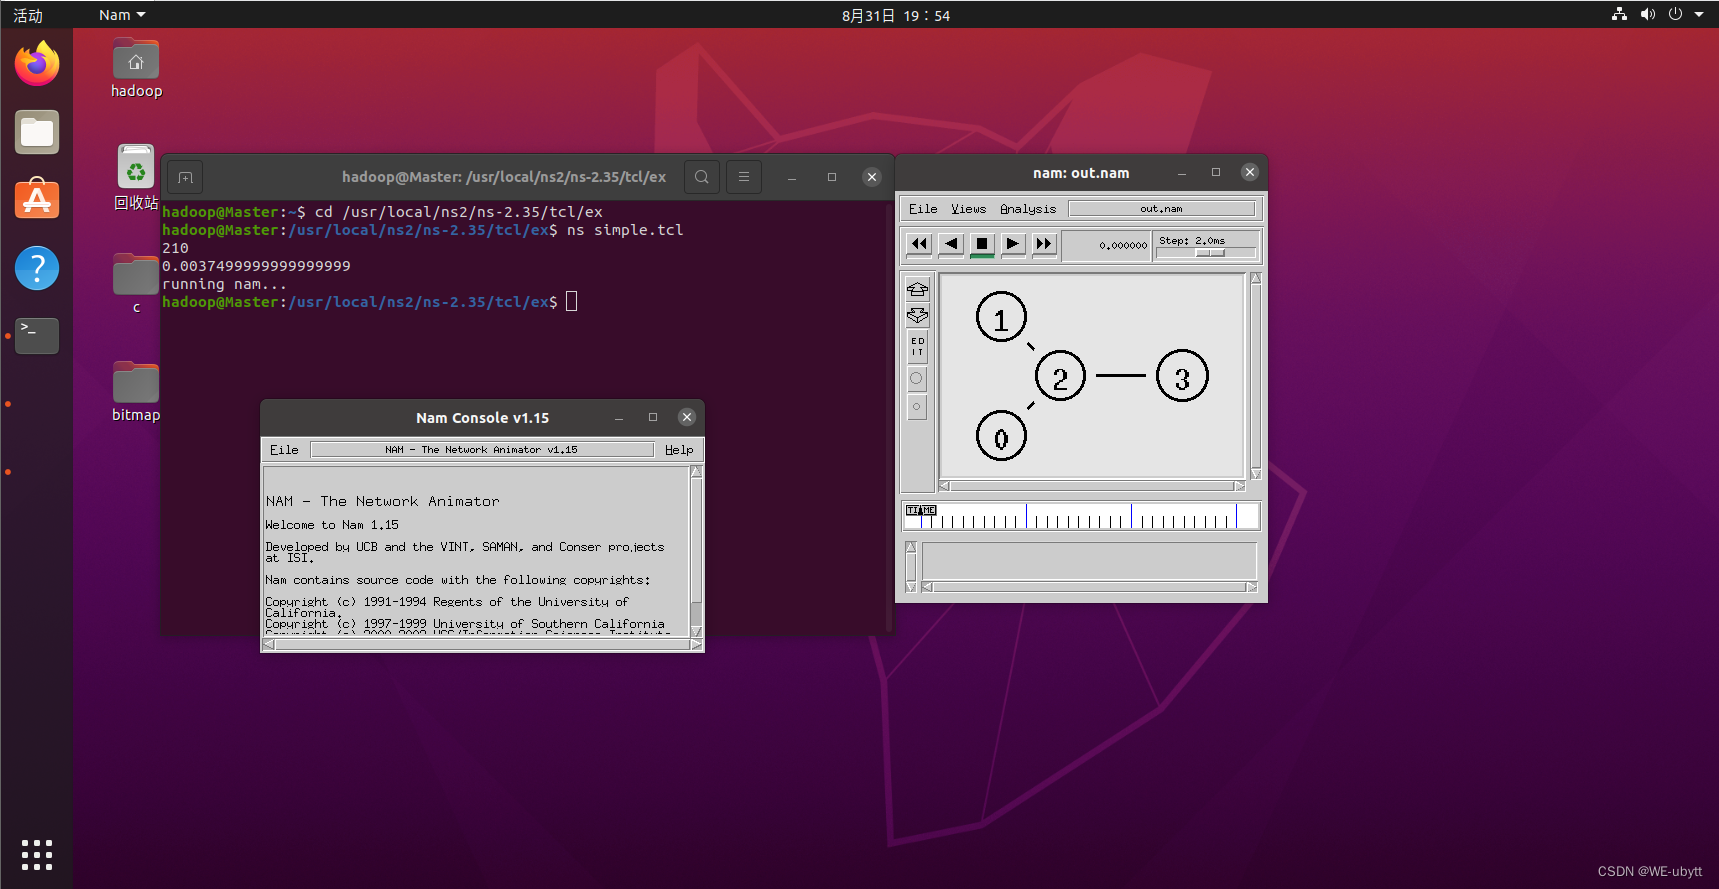The height and width of the screenshot is (889, 1719).
Task: Zoom in on the network view
Action: click(917, 289)
